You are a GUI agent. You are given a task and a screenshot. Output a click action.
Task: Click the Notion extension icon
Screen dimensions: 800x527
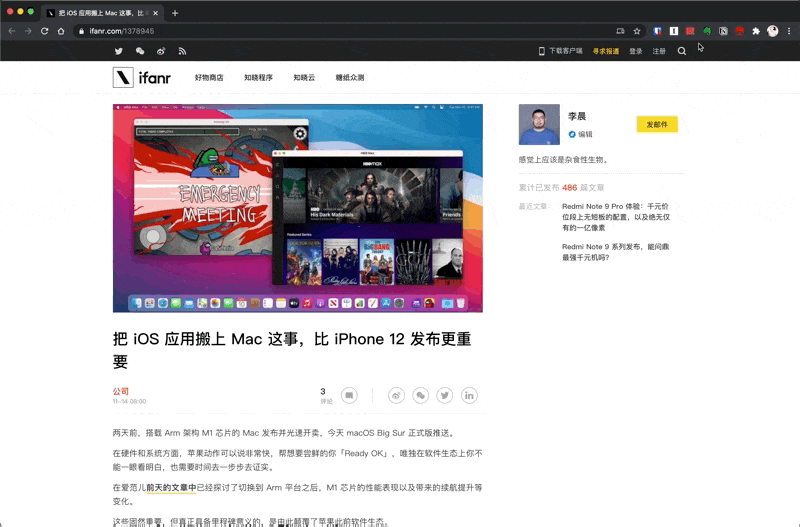pyautogui.click(x=723, y=31)
